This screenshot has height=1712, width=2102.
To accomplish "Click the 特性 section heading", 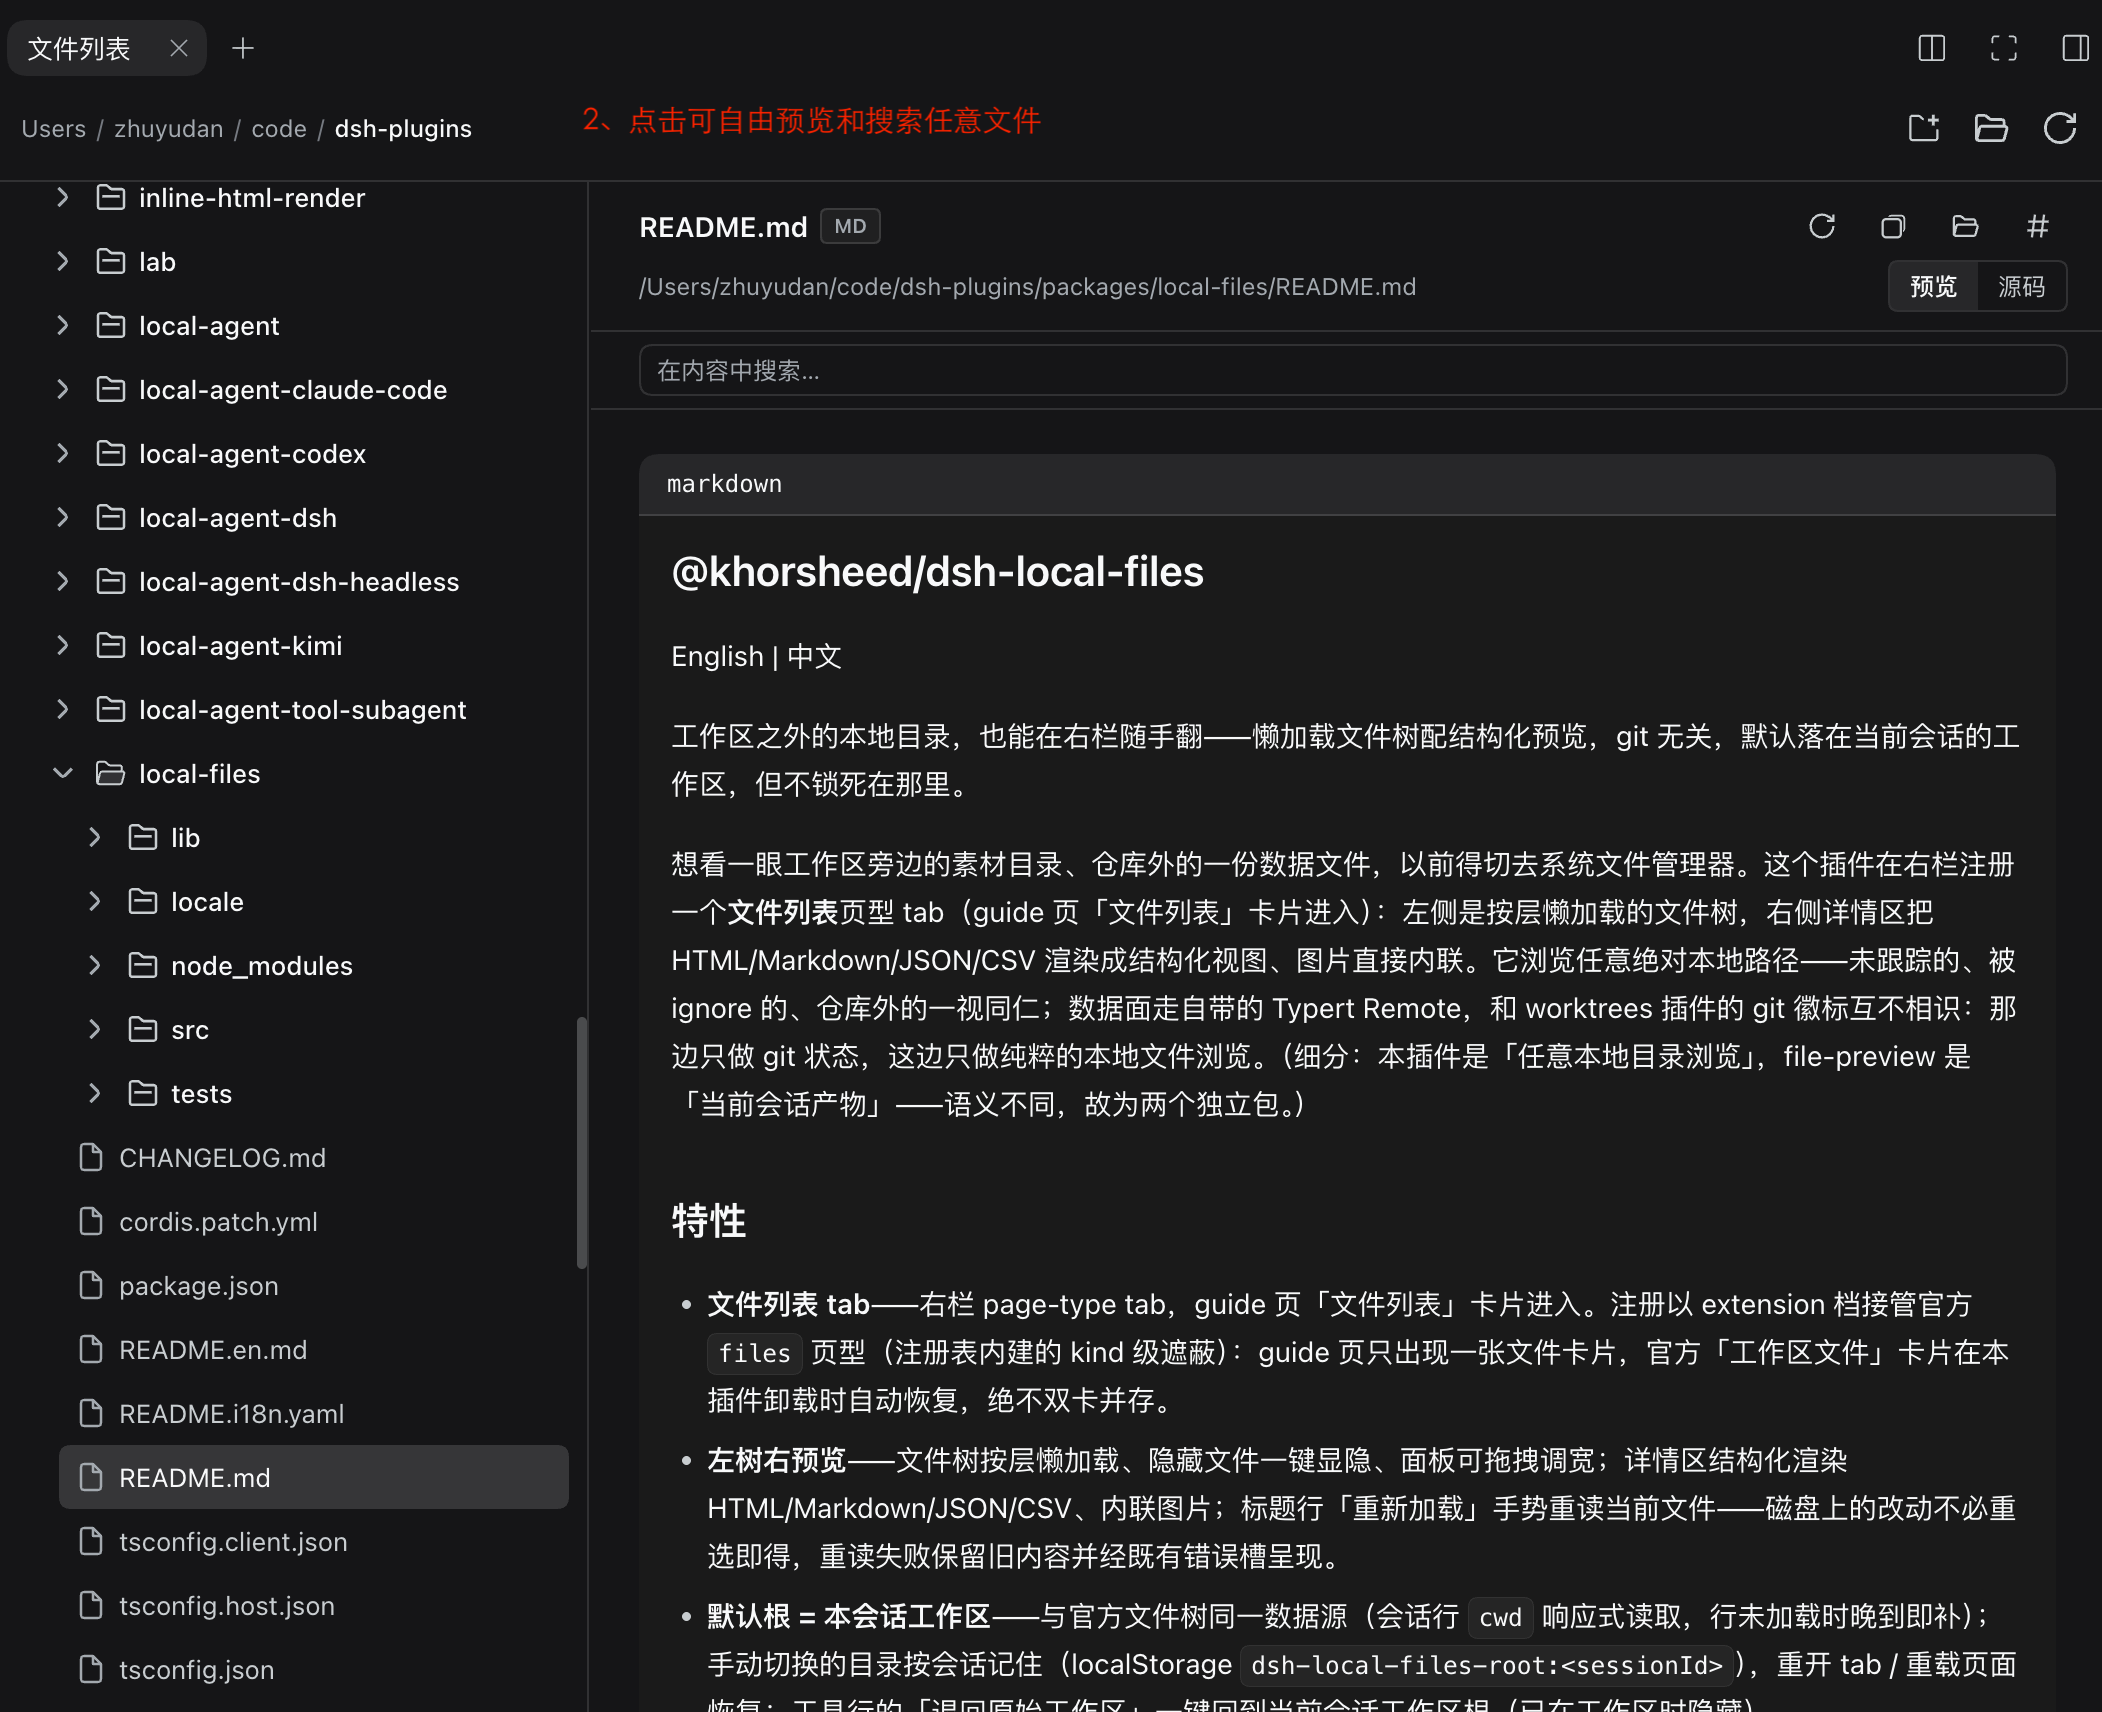I will tap(708, 1221).
